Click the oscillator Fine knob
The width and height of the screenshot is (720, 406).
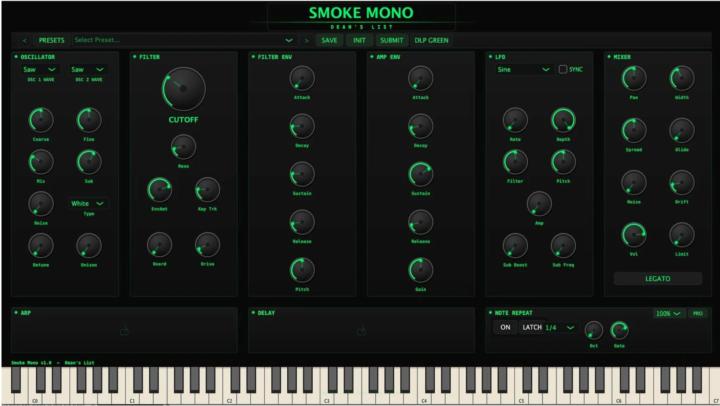[x=89, y=120]
